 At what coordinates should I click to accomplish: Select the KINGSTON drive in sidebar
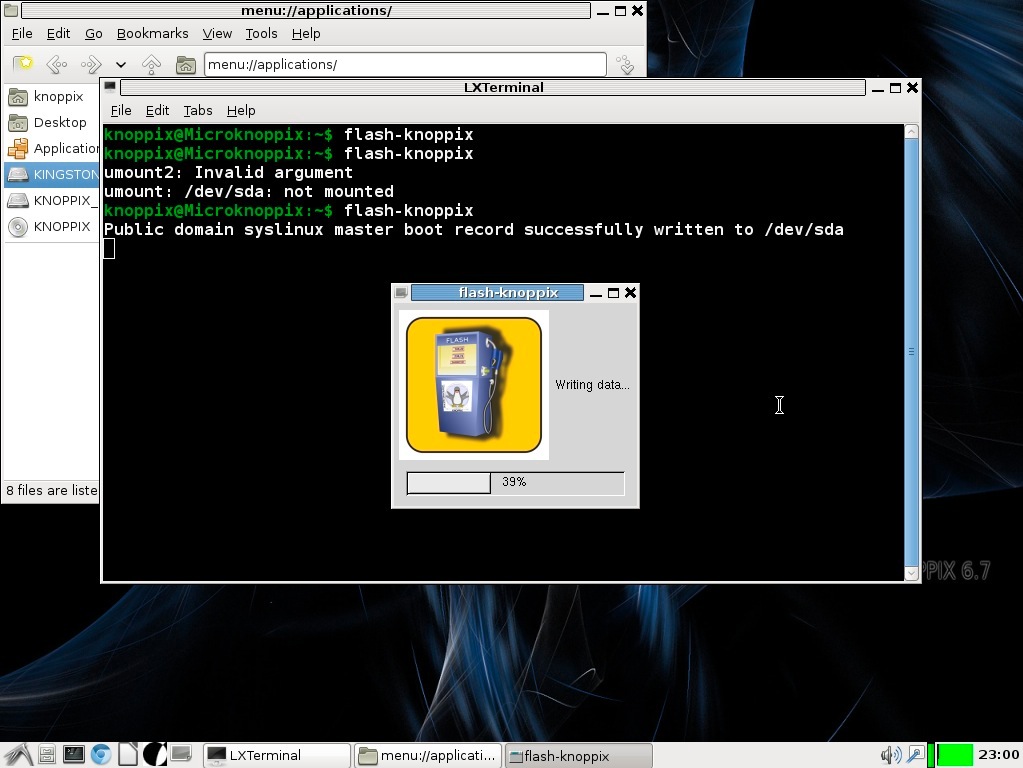click(x=52, y=174)
